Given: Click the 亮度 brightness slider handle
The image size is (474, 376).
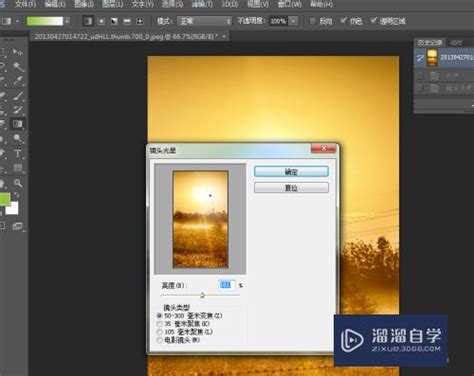Looking at the screenshot, I should point(202,295).
